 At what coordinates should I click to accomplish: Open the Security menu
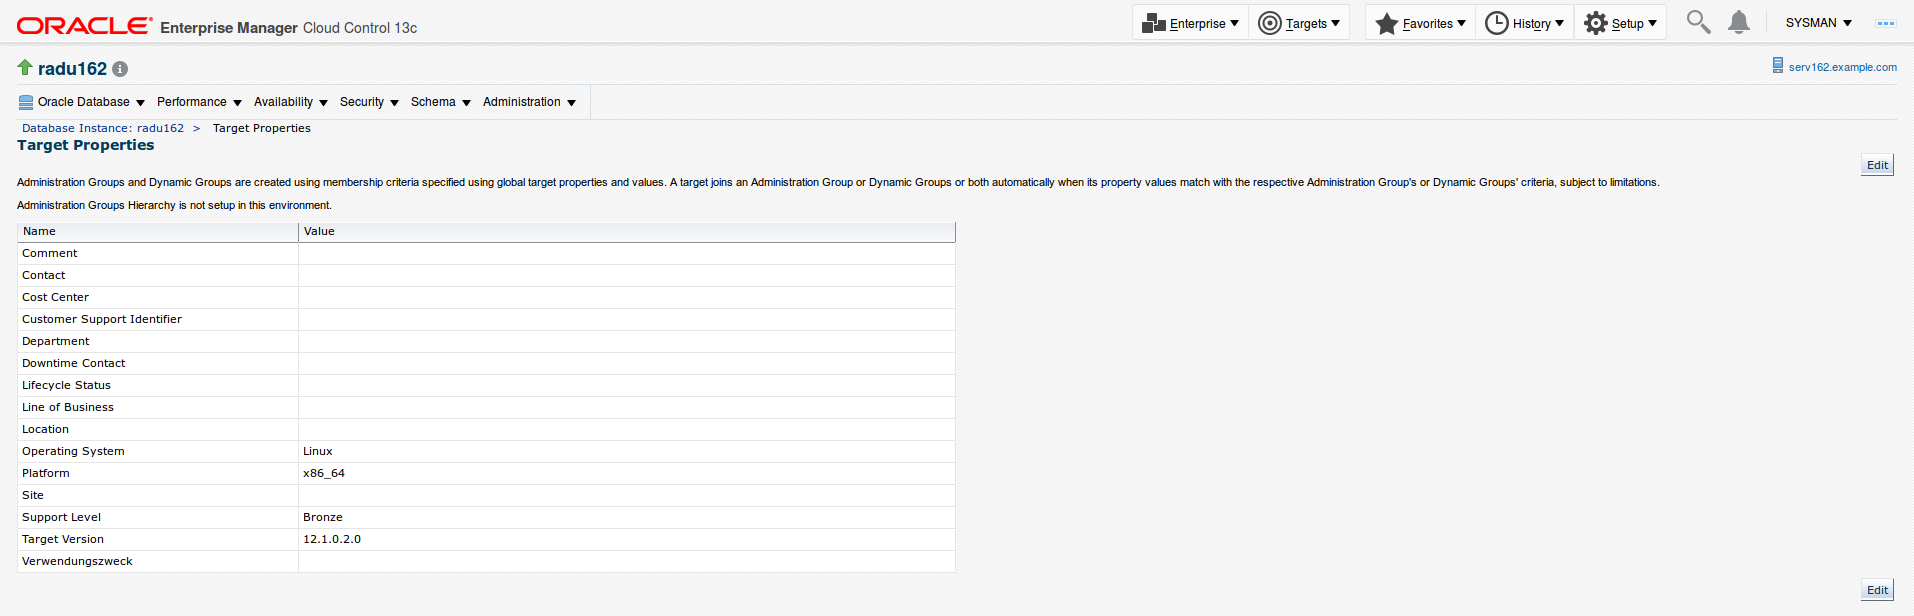click(369, 102)
